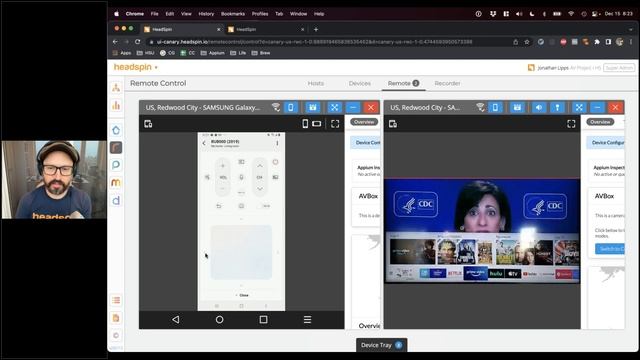Screen dimensions: 640x360
Task: Open the Recorder tab
Action: [x=447, y=83]
